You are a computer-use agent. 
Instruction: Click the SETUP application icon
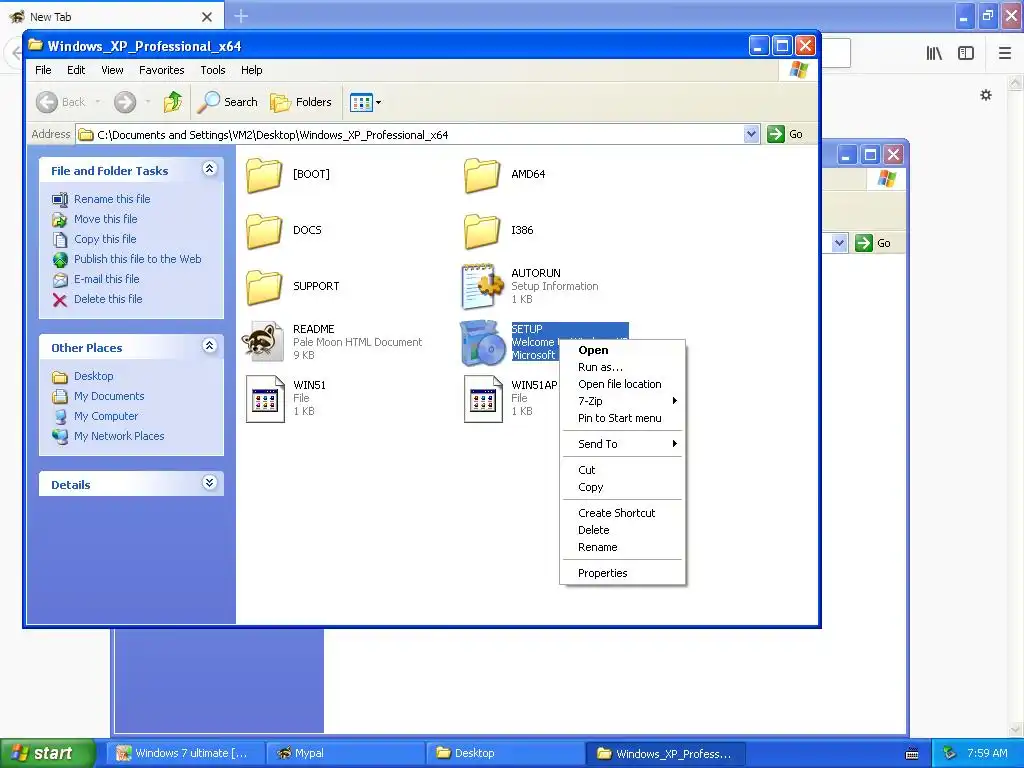(x=482, y=342)
